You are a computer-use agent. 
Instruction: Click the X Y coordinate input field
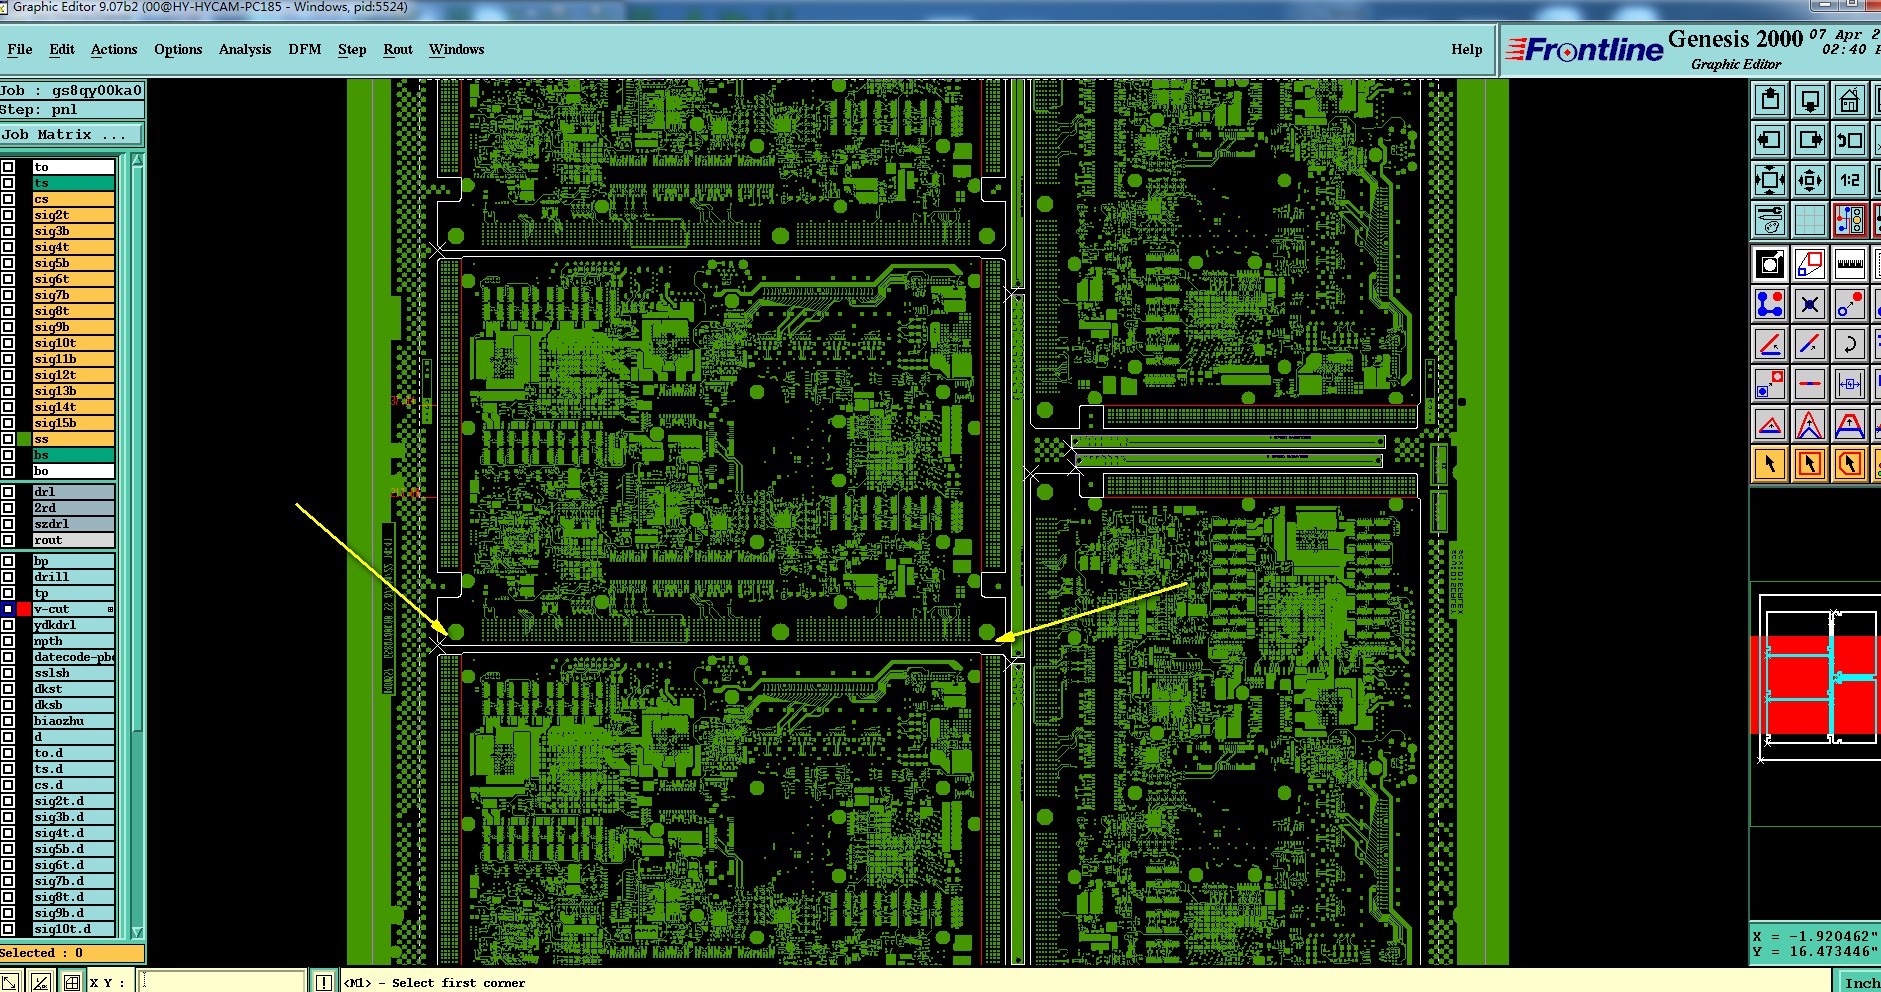pyautogui.click(x=222, y=982)
